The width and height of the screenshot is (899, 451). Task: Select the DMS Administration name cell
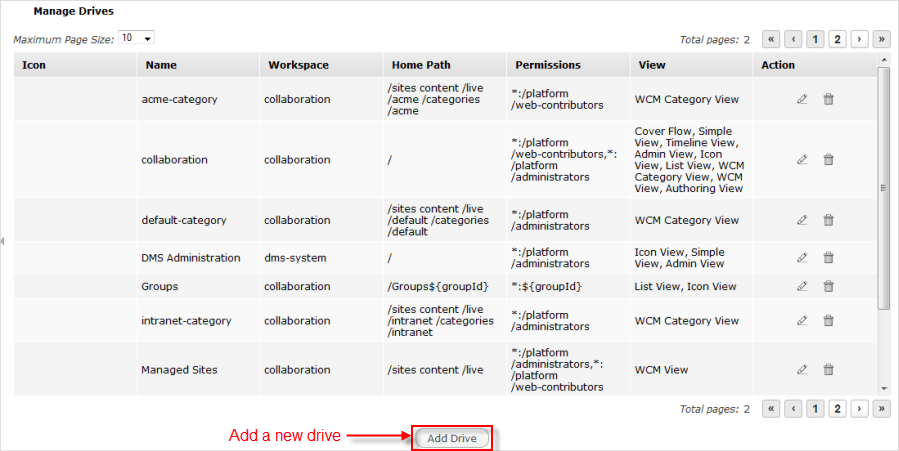coord(198,258)
